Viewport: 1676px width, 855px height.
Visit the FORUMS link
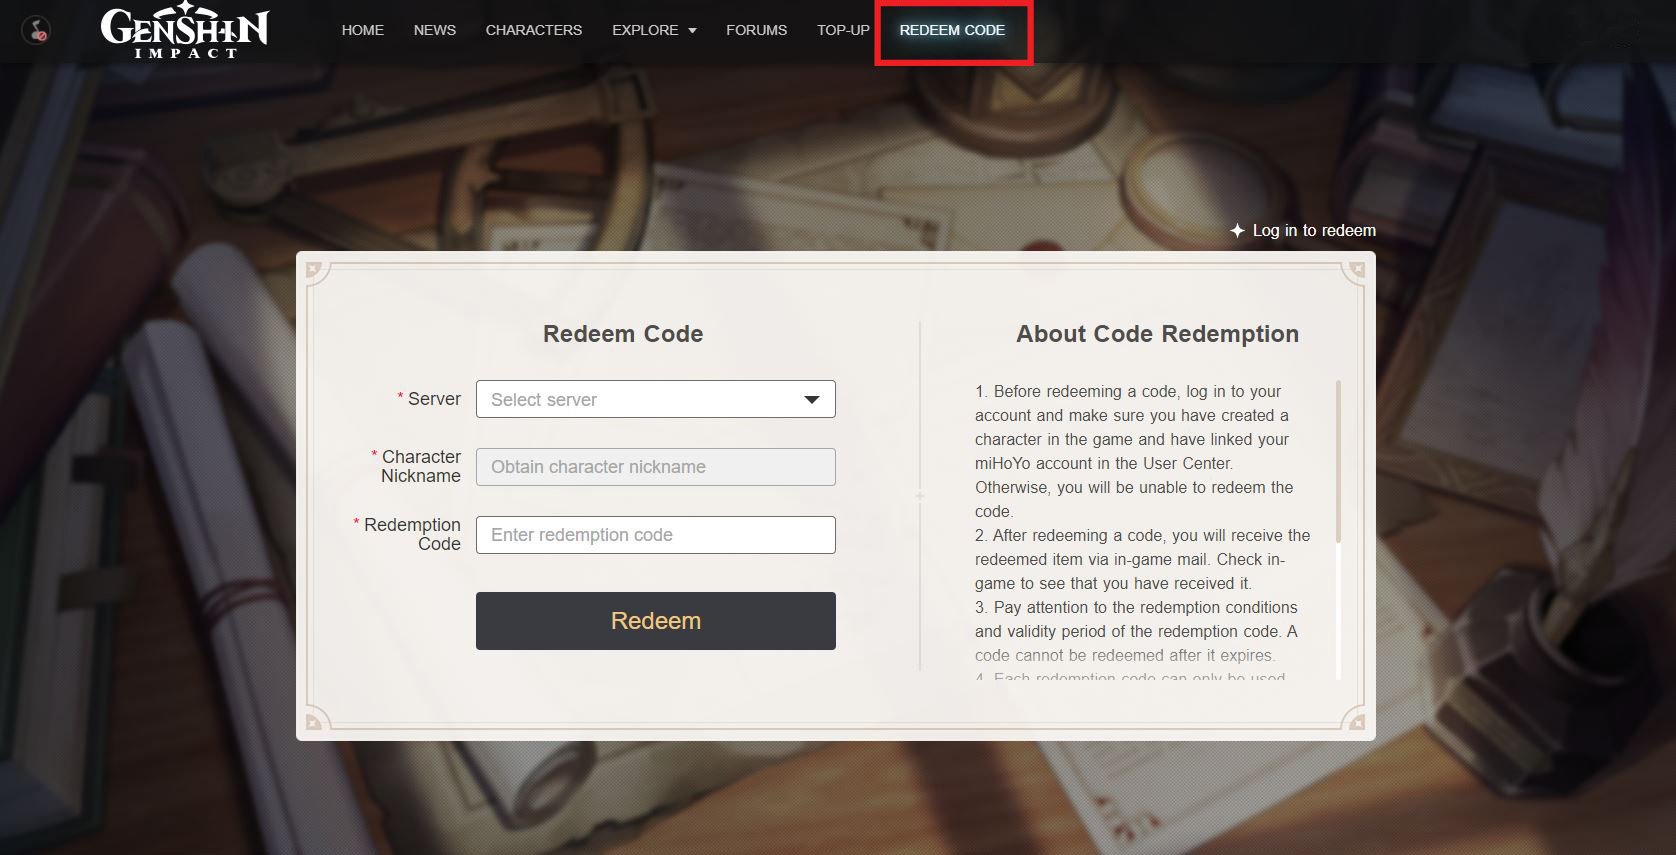[x=757, y=30]
